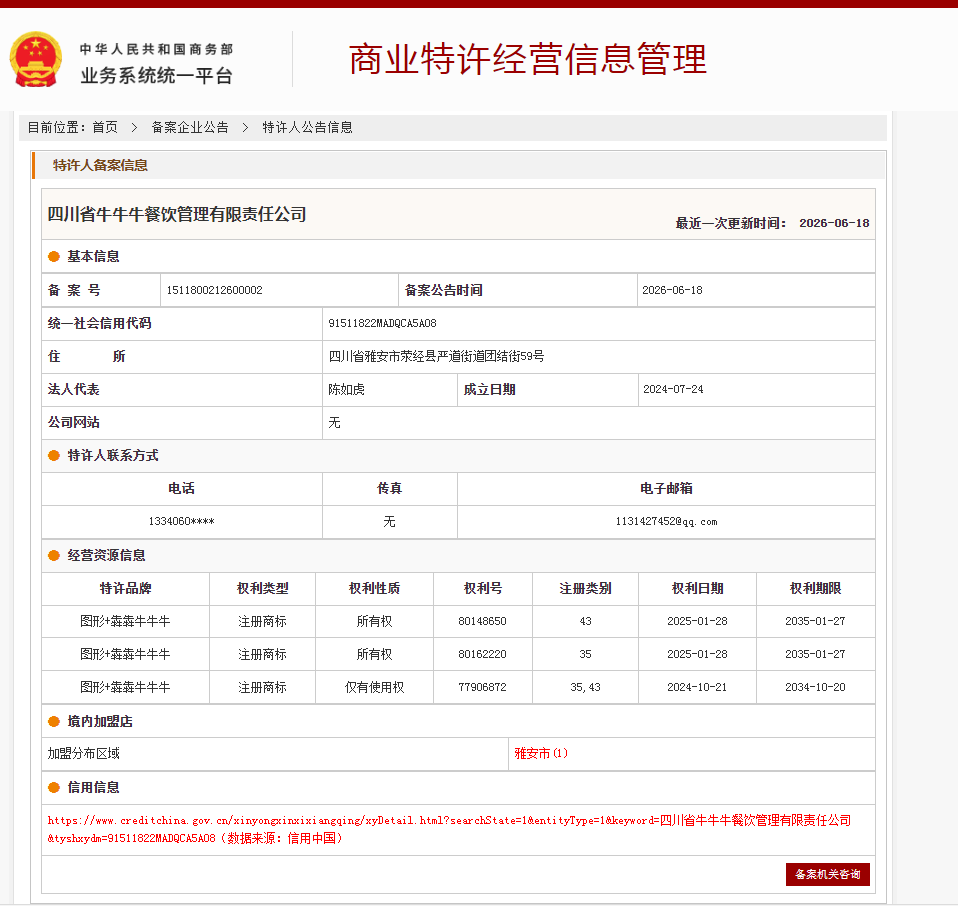Click the 基本信息 section heading
Screen dimensions: 958x906
pos(93,257)
